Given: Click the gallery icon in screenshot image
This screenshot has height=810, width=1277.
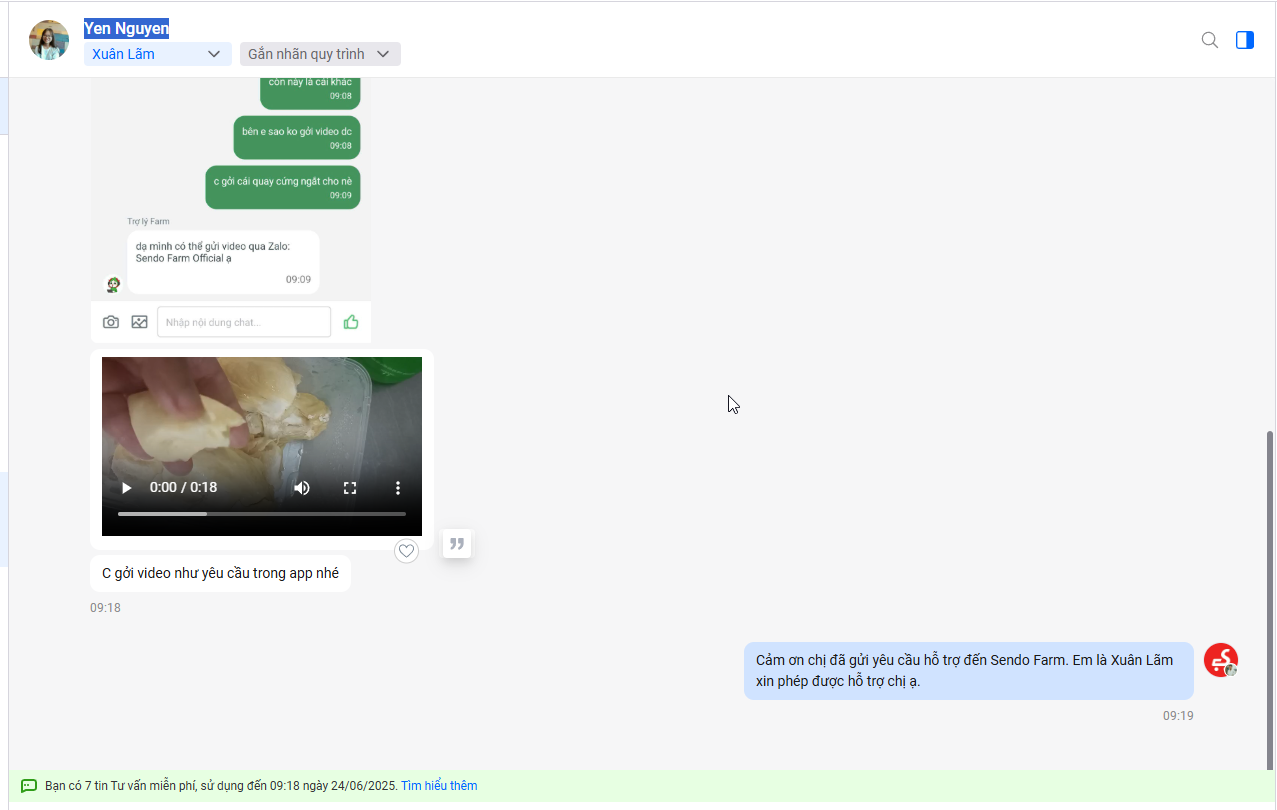Looking at the screenshot, I should click(139, 322).
